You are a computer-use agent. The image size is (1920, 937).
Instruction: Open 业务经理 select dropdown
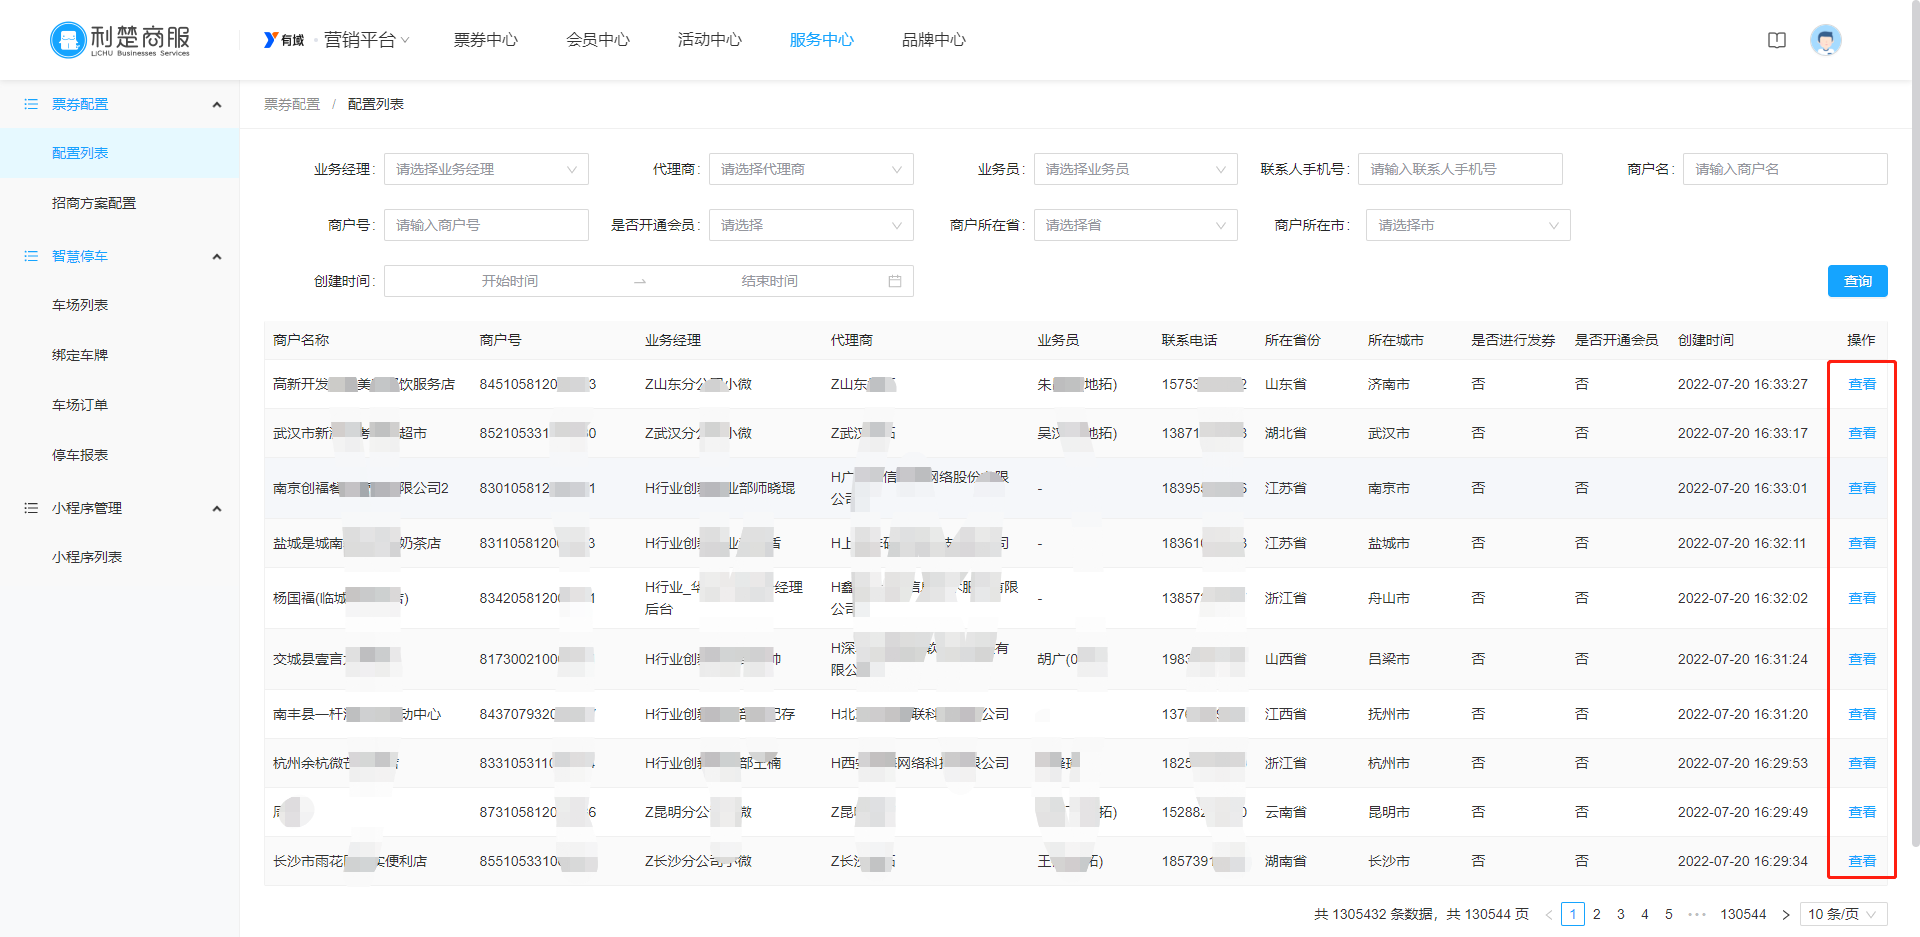(x=486, y=169)
